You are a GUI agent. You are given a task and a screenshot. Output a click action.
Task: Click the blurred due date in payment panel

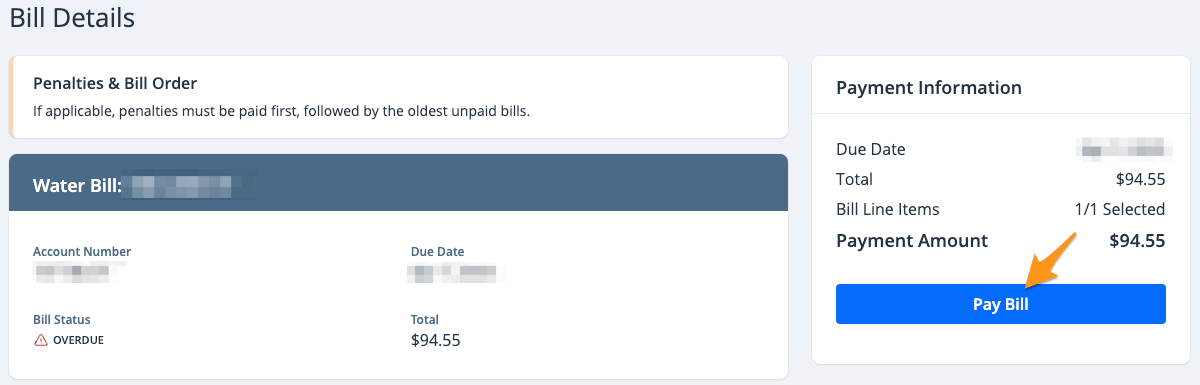click(1124, 149)
